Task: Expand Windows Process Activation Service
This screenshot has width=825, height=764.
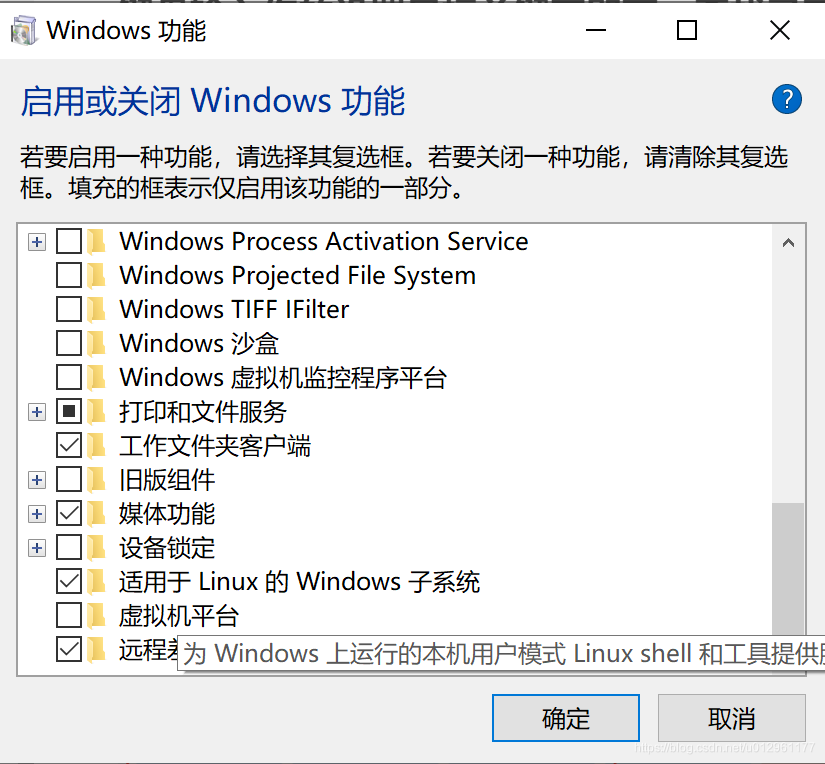Action: click(37, 241)
